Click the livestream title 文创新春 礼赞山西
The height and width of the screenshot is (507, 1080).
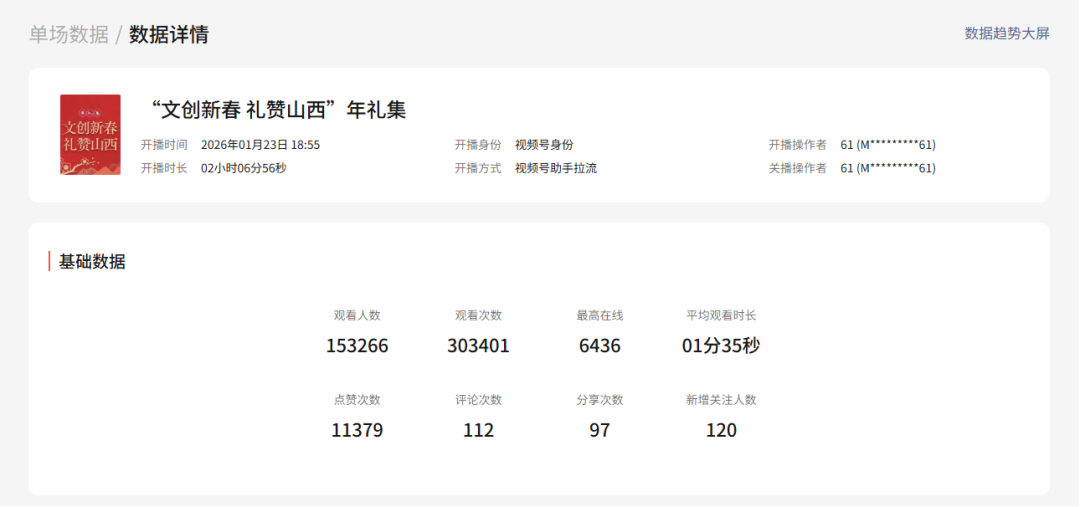277,110
